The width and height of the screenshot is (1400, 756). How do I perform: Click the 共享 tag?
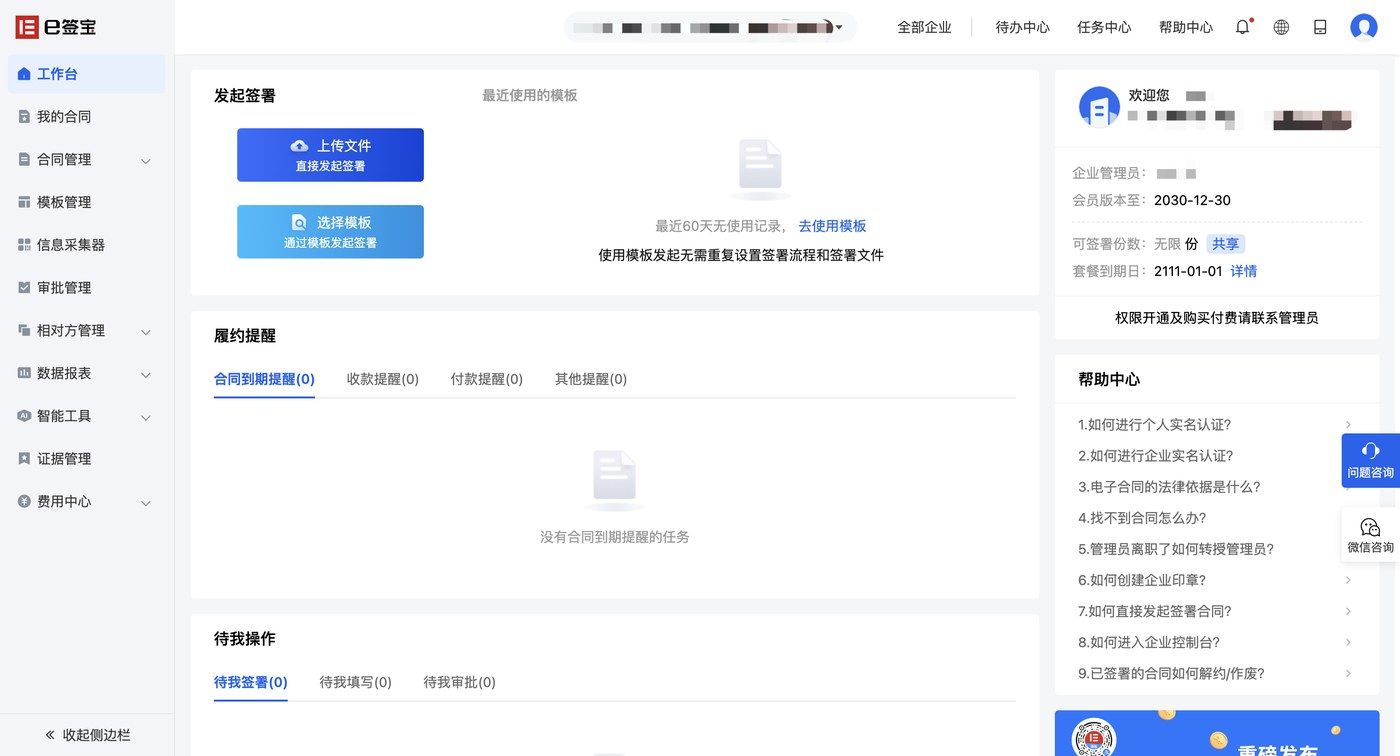pyautogui.click(x=1225, y=244)
